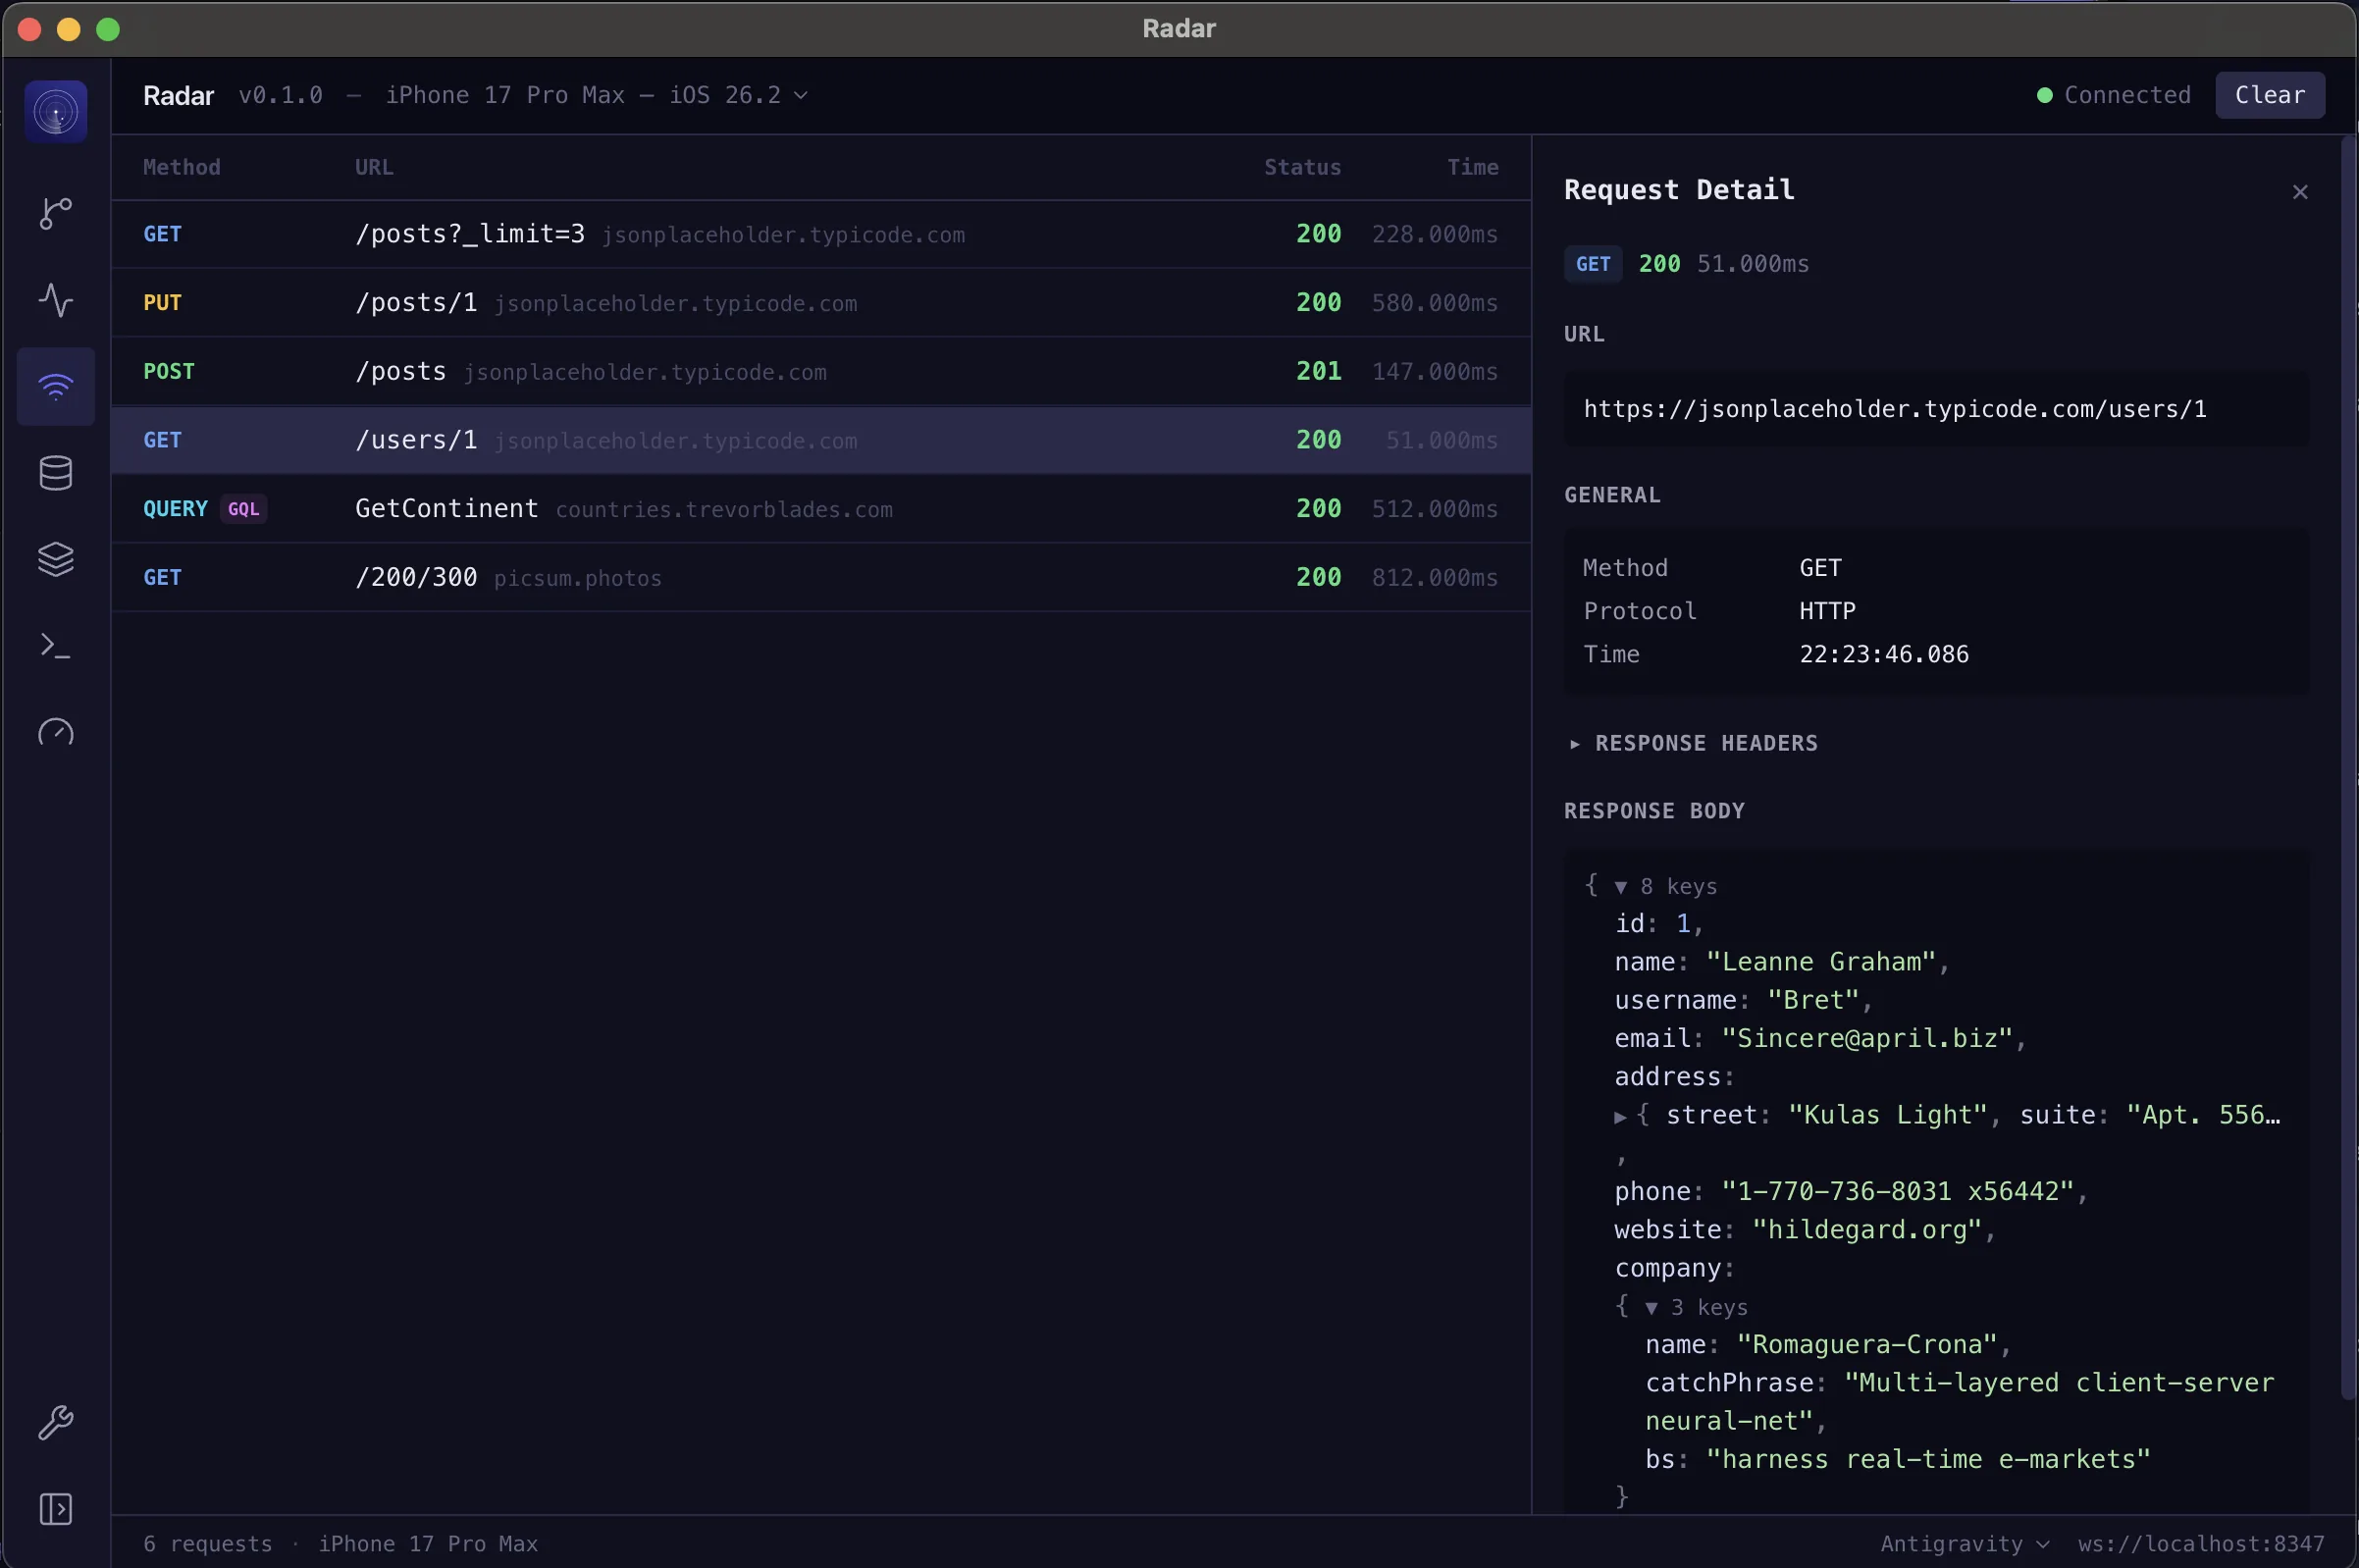Close the Request Detail panel

click(2300, 192)
